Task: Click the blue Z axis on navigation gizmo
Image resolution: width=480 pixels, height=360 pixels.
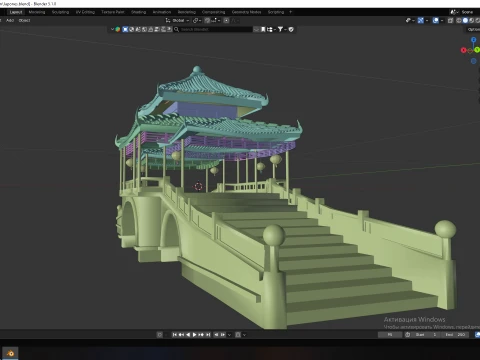Action: click(474, 40)
